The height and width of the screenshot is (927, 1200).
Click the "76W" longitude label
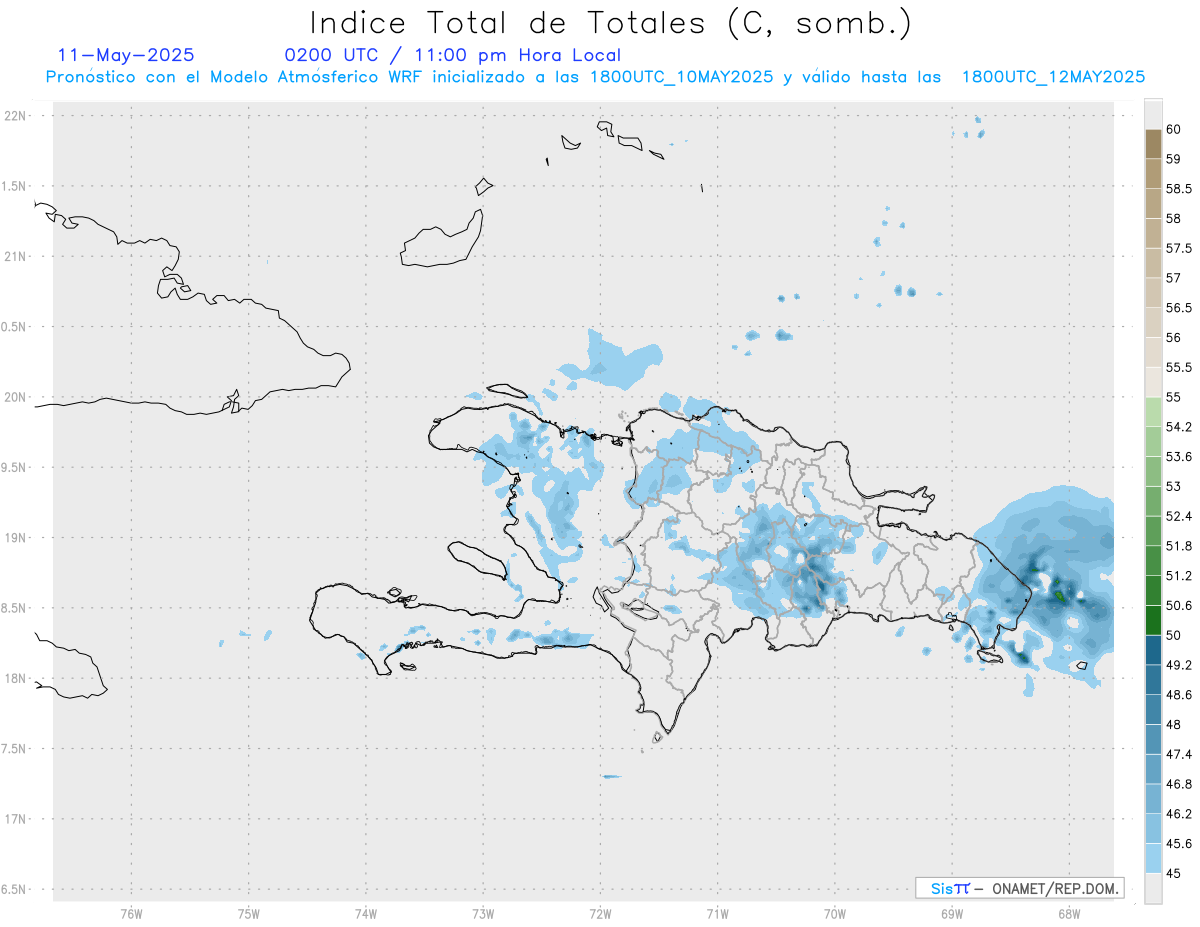pos(131,914)
